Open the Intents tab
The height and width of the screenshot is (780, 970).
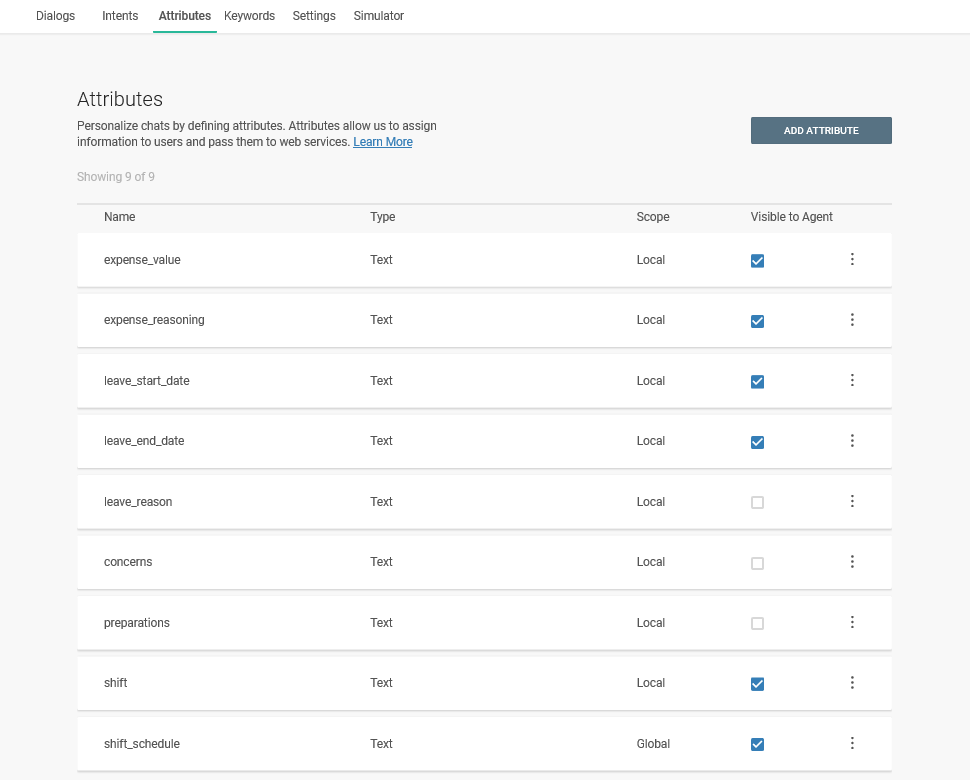point(120,16)
